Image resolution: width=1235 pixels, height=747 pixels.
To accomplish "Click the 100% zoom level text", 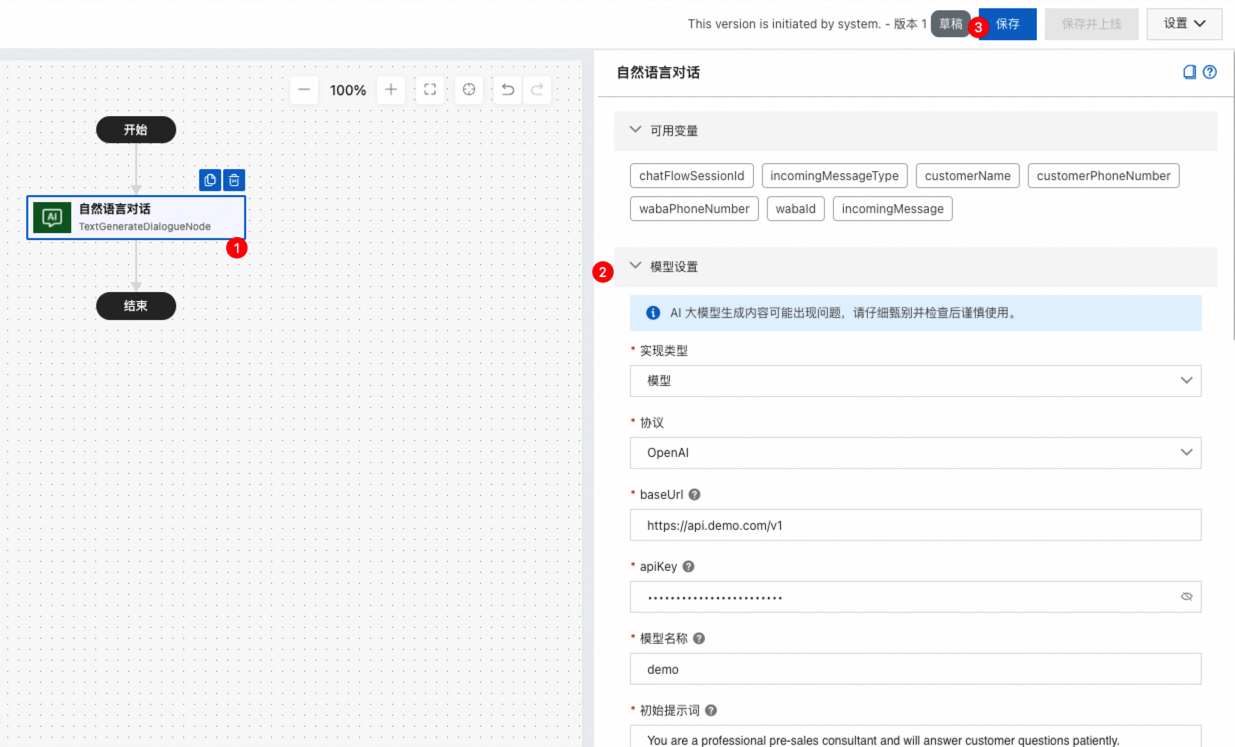I will coord(348,90).
